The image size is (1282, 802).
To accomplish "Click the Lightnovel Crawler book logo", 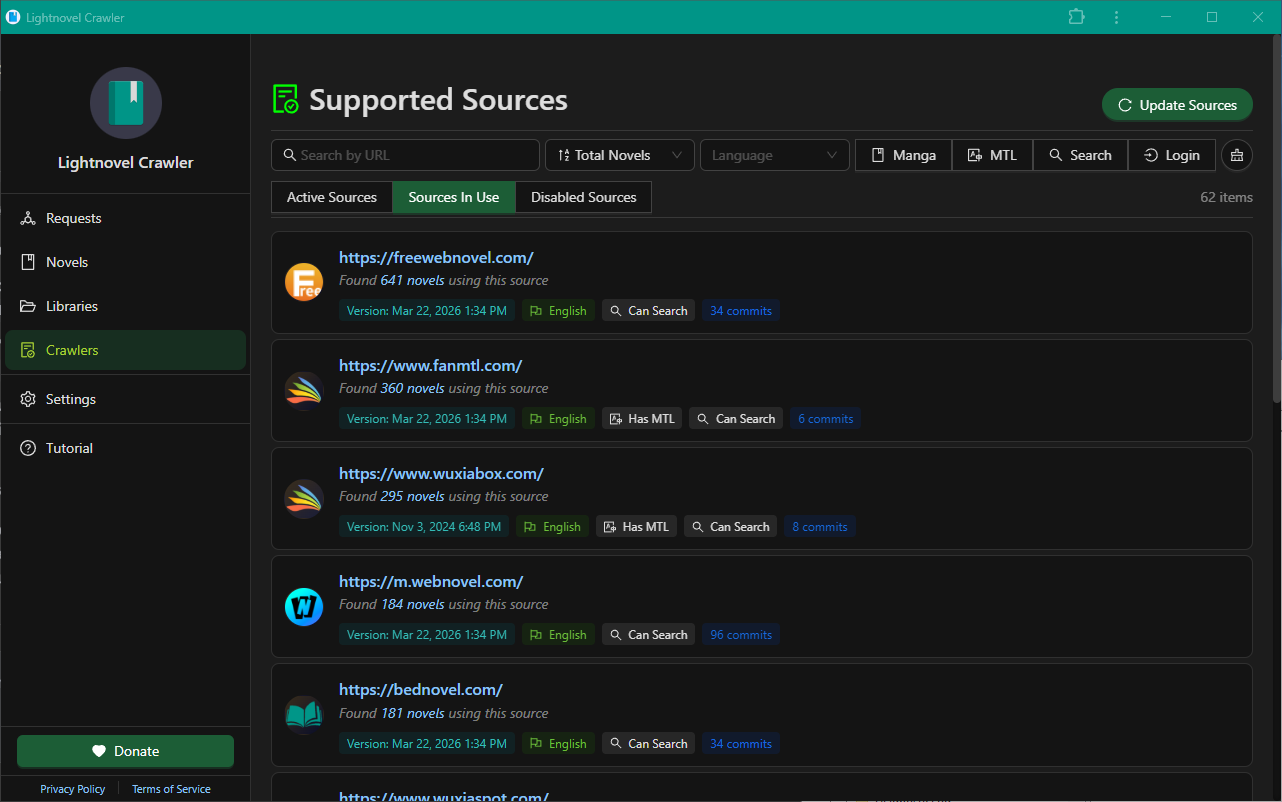I will 126,103.
